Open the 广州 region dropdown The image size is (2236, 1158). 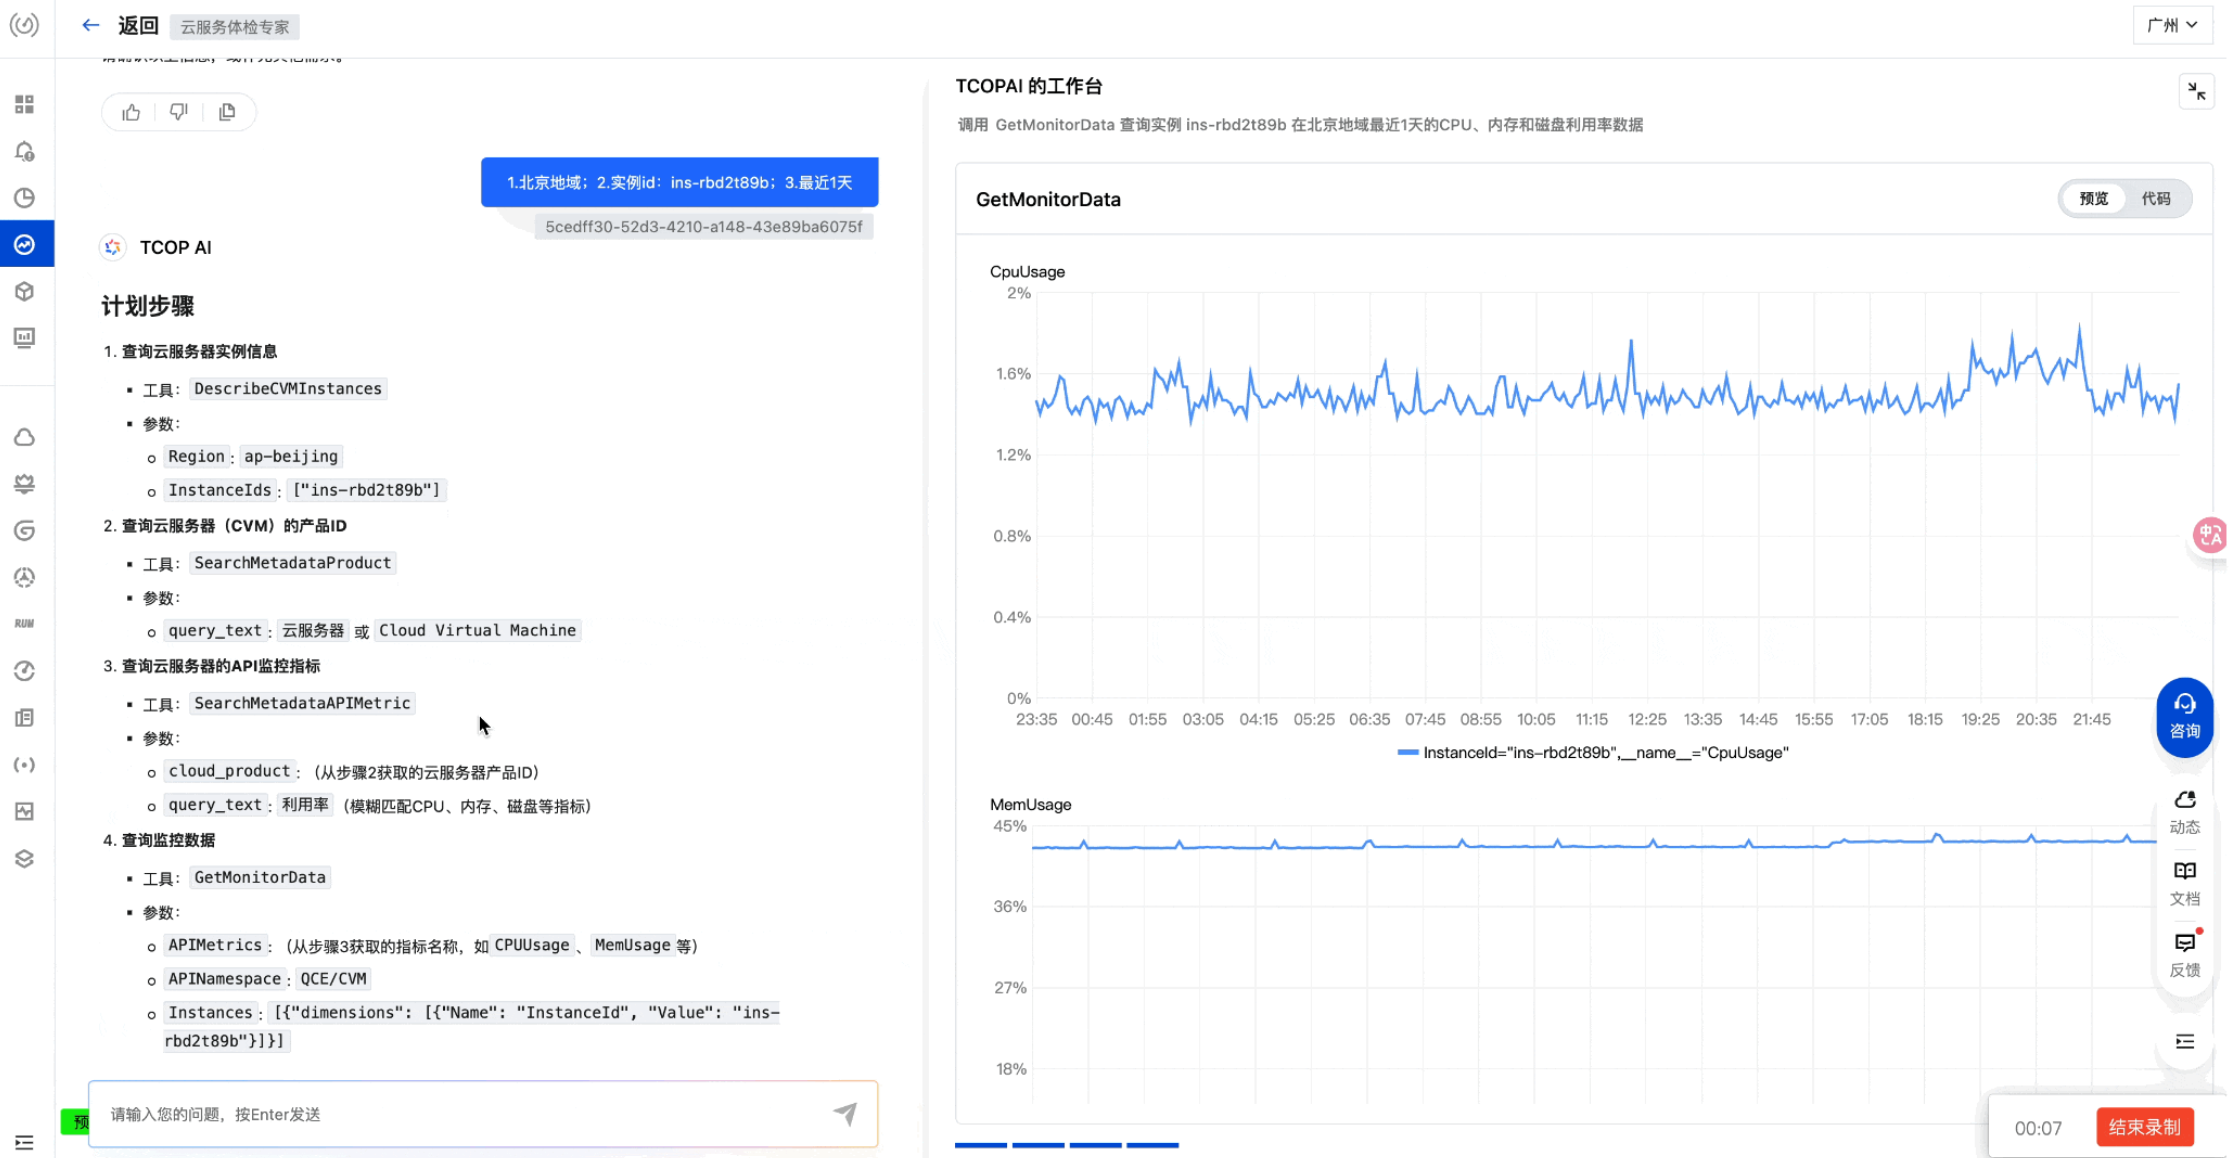(x=2172, y=25)
